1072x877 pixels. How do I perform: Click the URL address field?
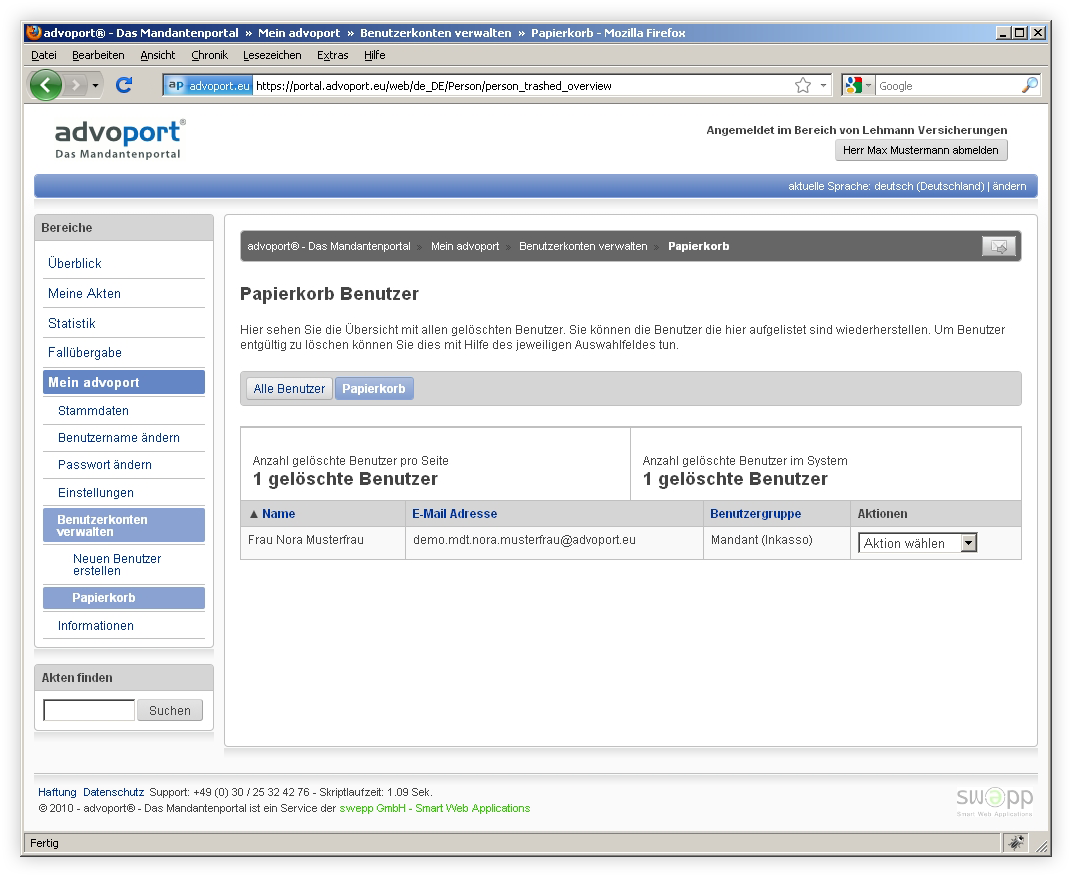[522, 85]
